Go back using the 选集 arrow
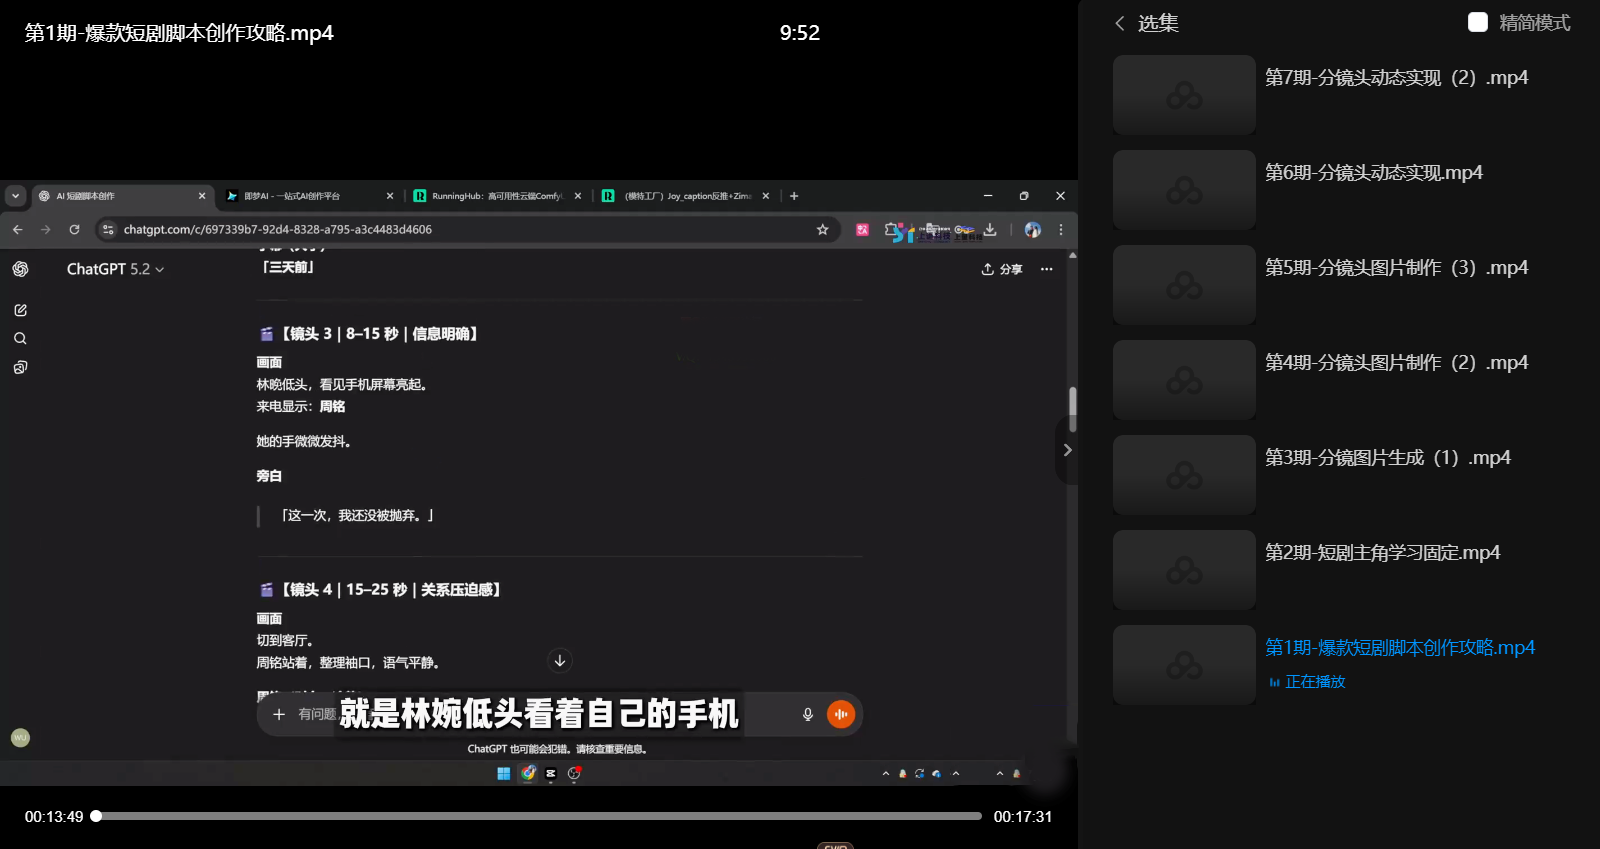This screenshot has height=849, width=1600. coord(1120,23)
